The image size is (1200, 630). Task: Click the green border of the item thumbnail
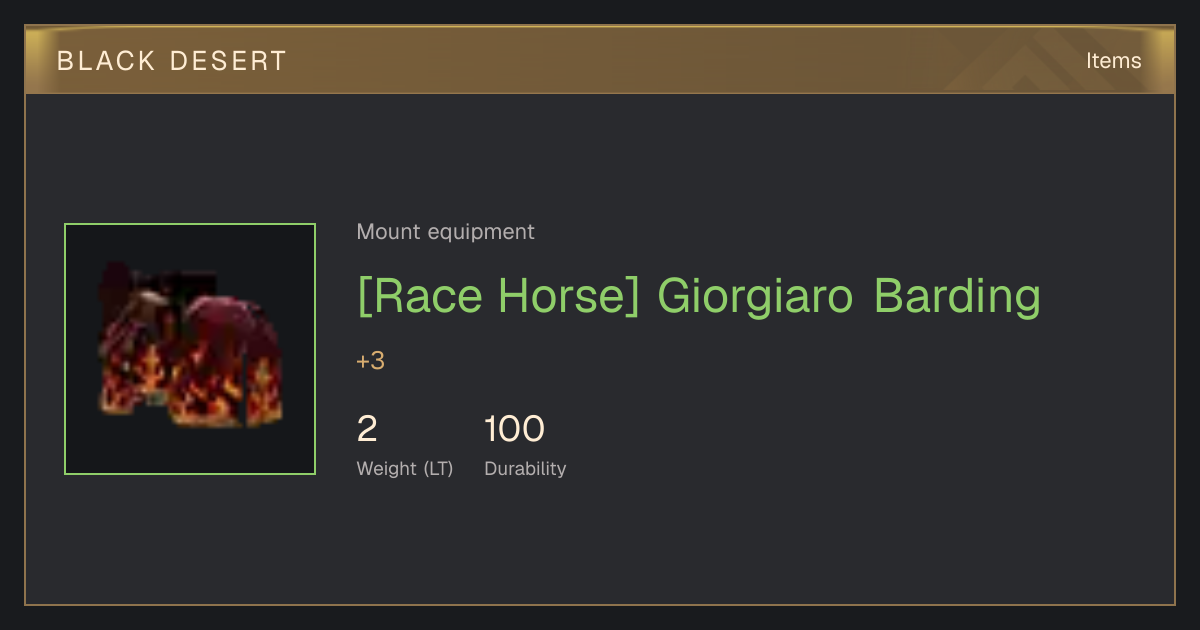point(190,224)
